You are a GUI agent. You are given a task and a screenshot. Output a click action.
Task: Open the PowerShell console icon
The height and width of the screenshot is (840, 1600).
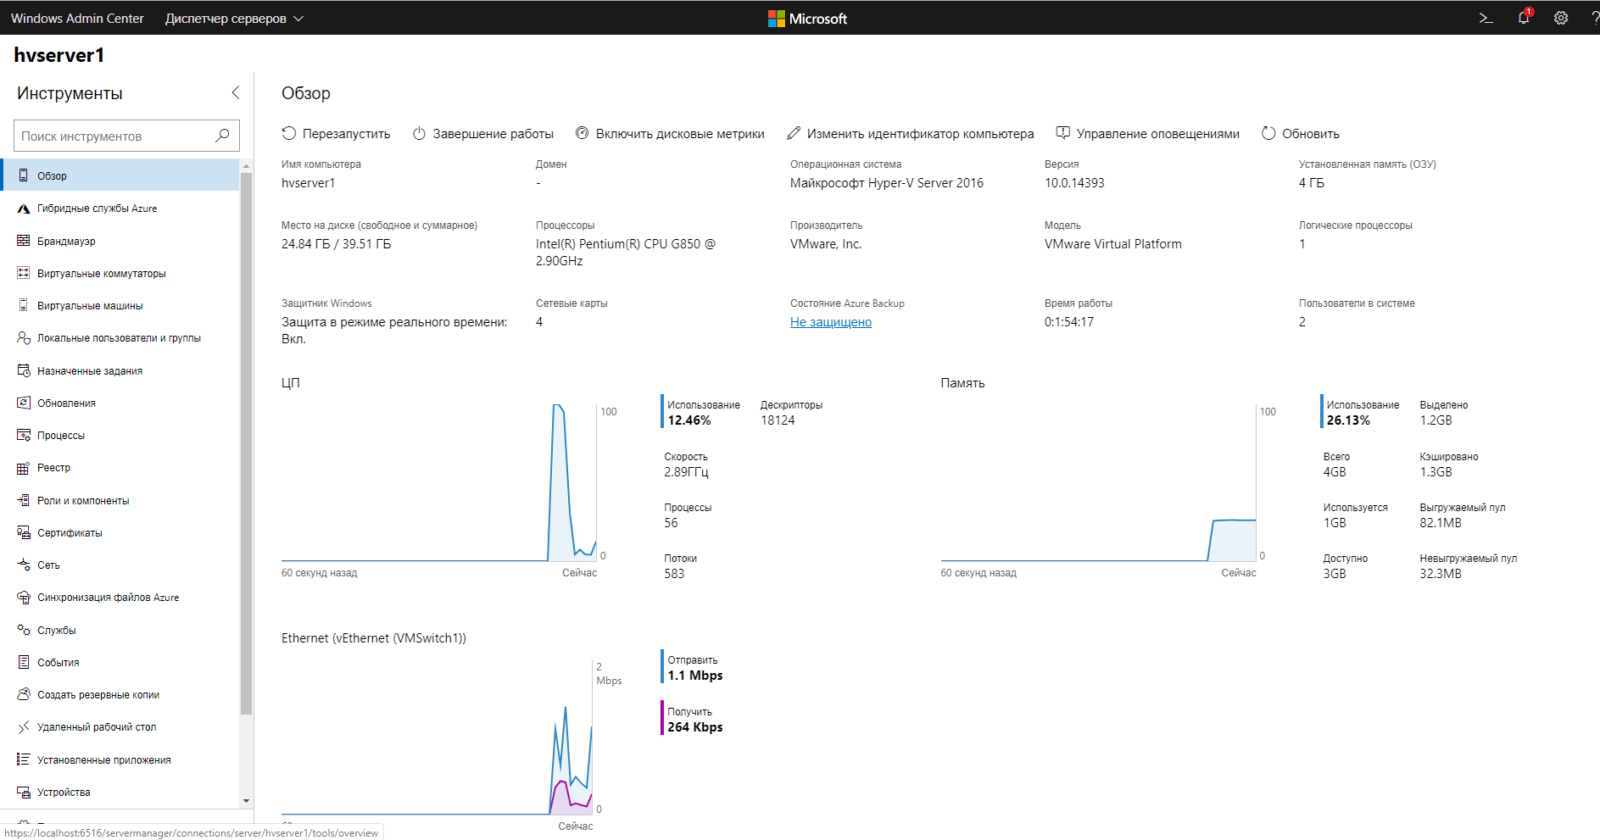tap(1486, 18)
